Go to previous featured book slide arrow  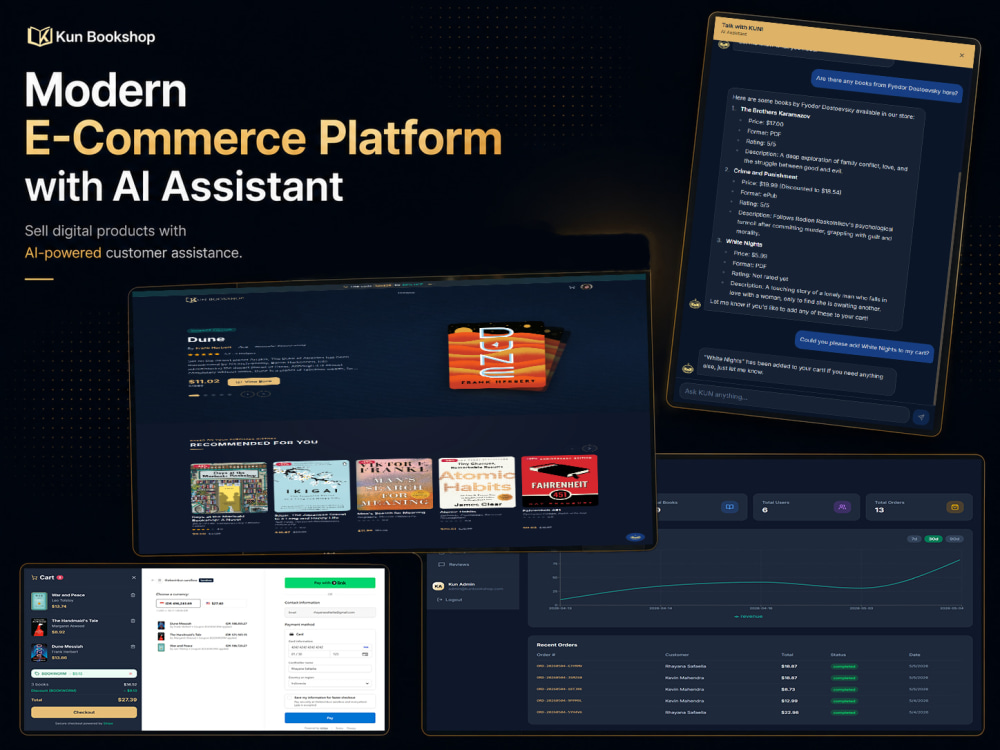click(x=247, y=394)
